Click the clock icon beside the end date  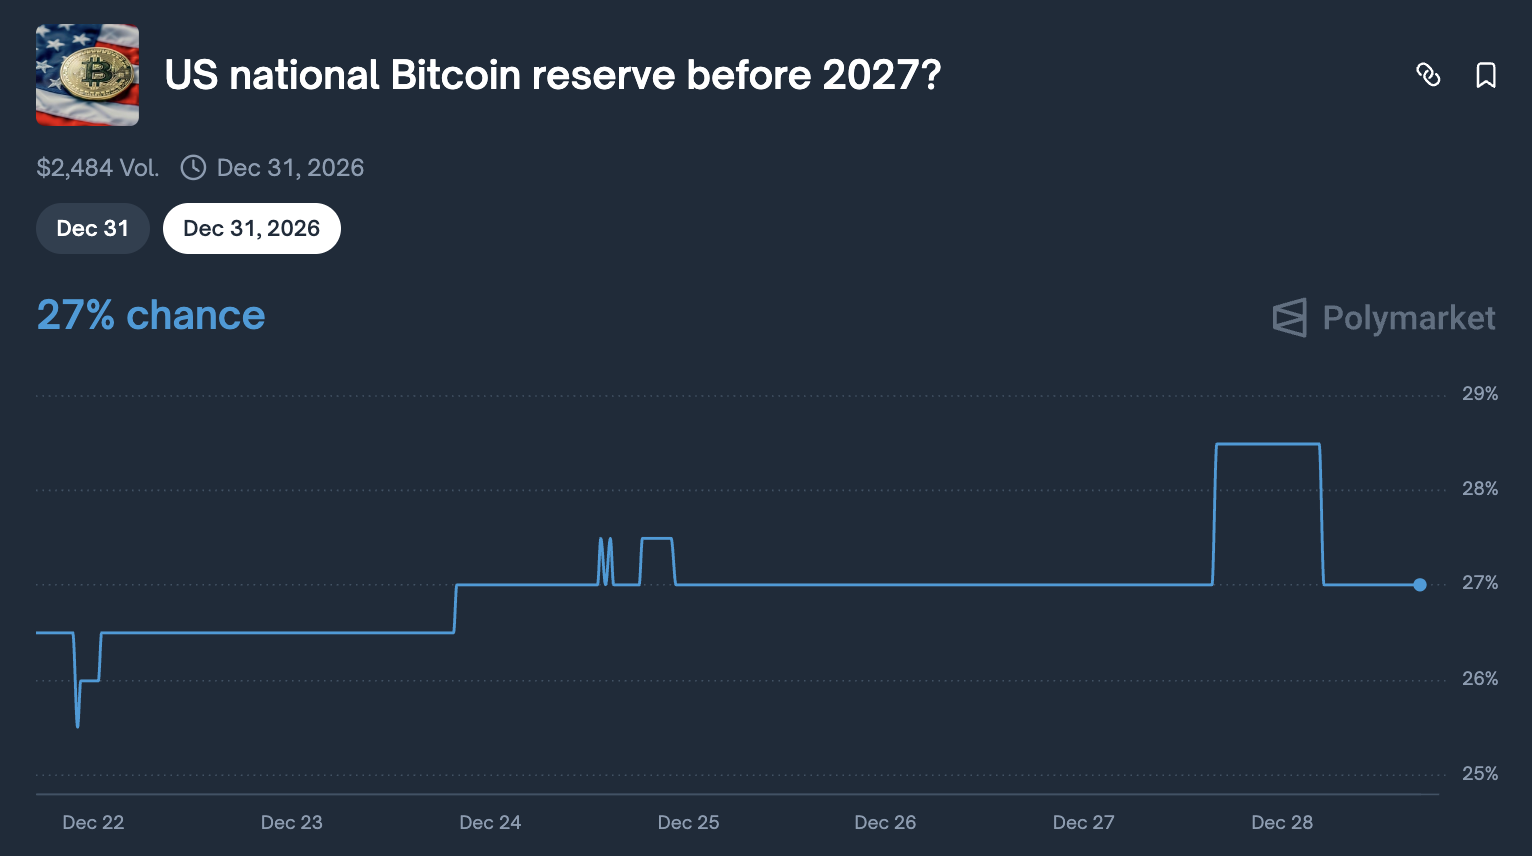193,167
